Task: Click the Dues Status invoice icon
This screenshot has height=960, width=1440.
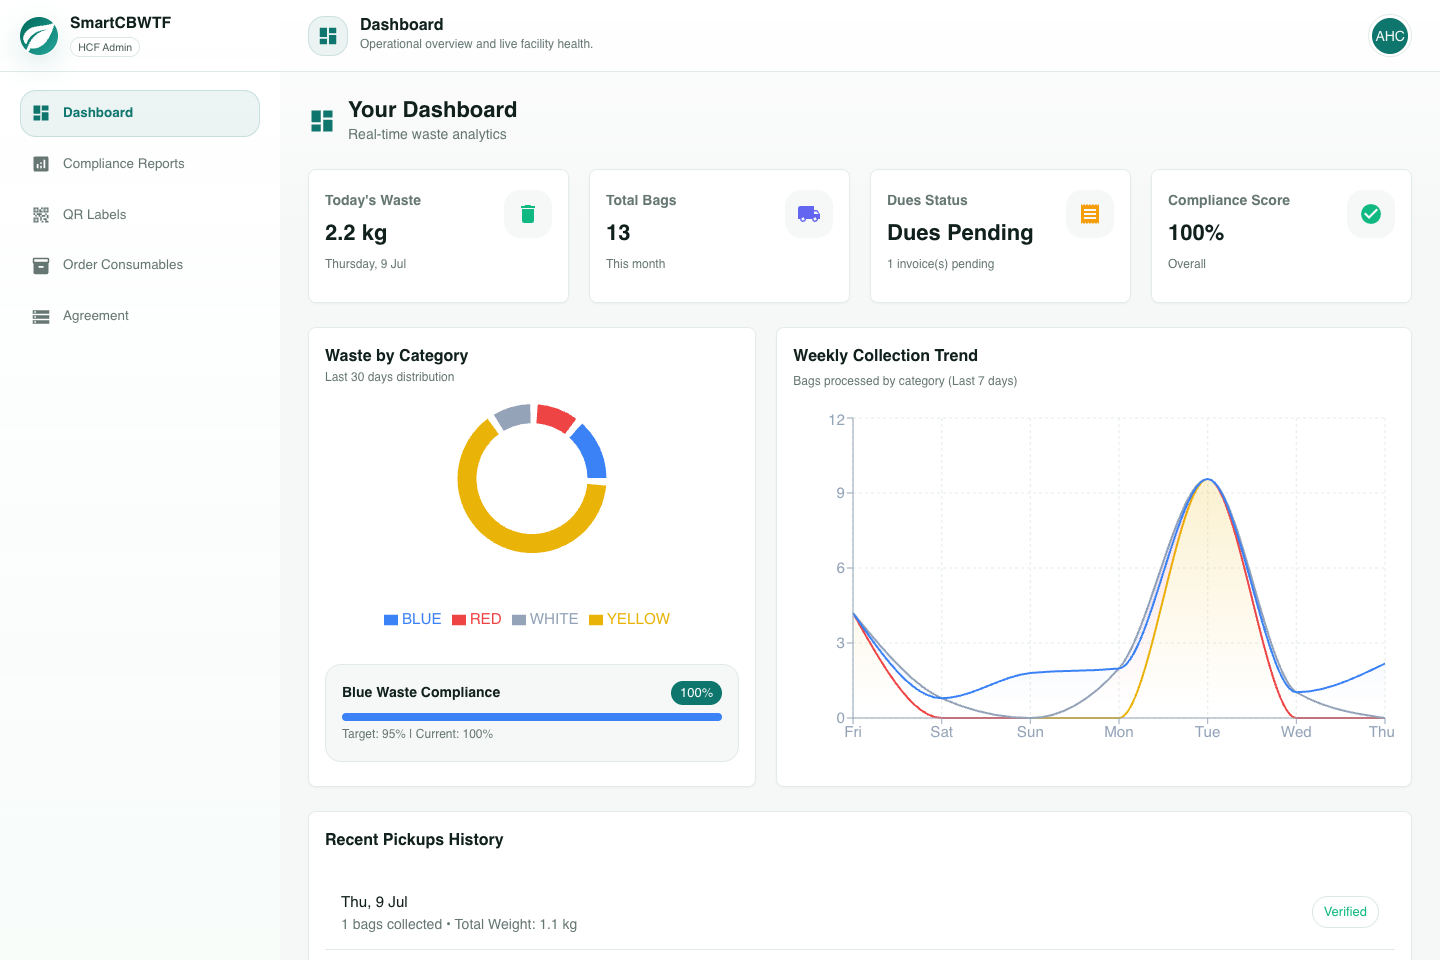Action: (1090, 214)
